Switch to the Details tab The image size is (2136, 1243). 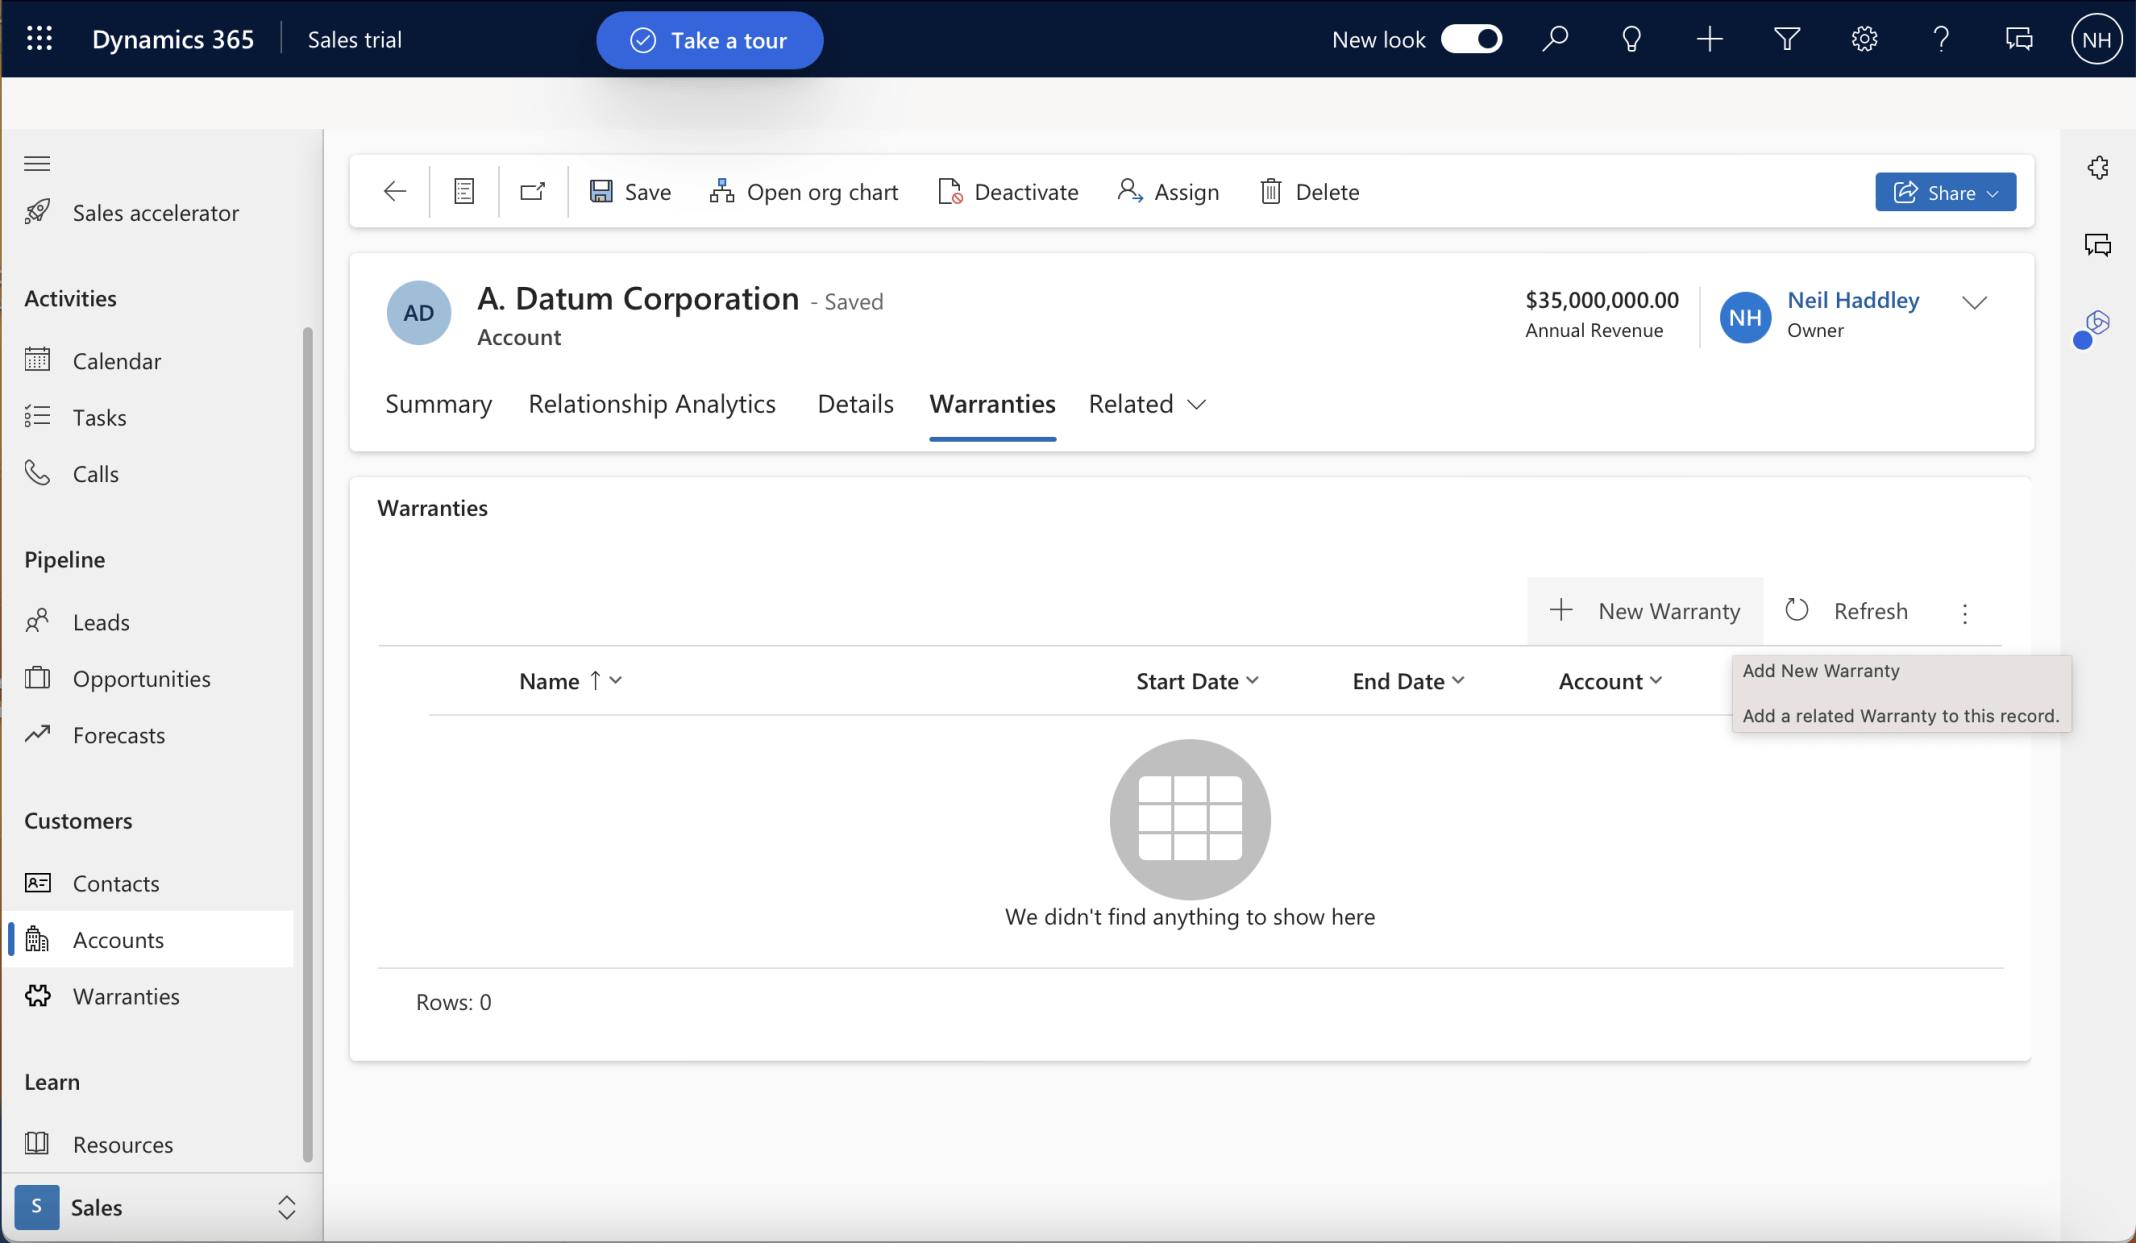tap(855, 404)
